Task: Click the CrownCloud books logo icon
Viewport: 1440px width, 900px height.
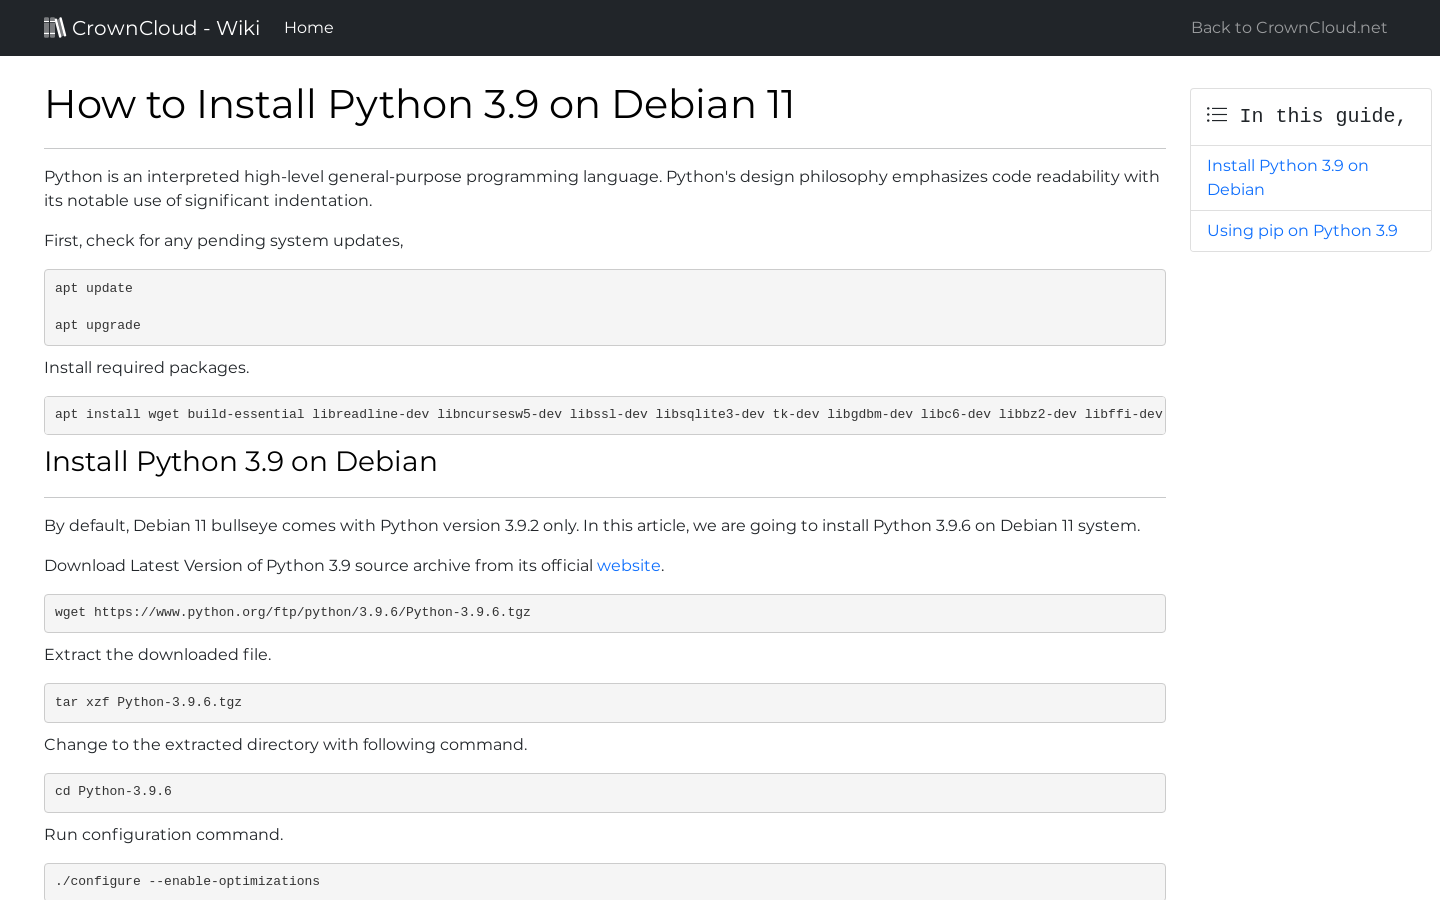Action: 55,27
